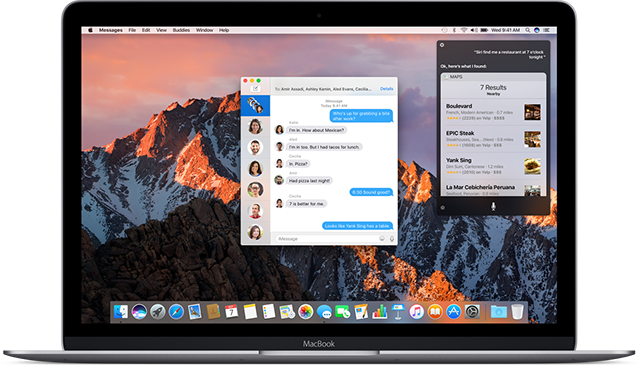Click message "7 is better for me."
This screenshot has height=366, width=640.
tap(307, 204)
